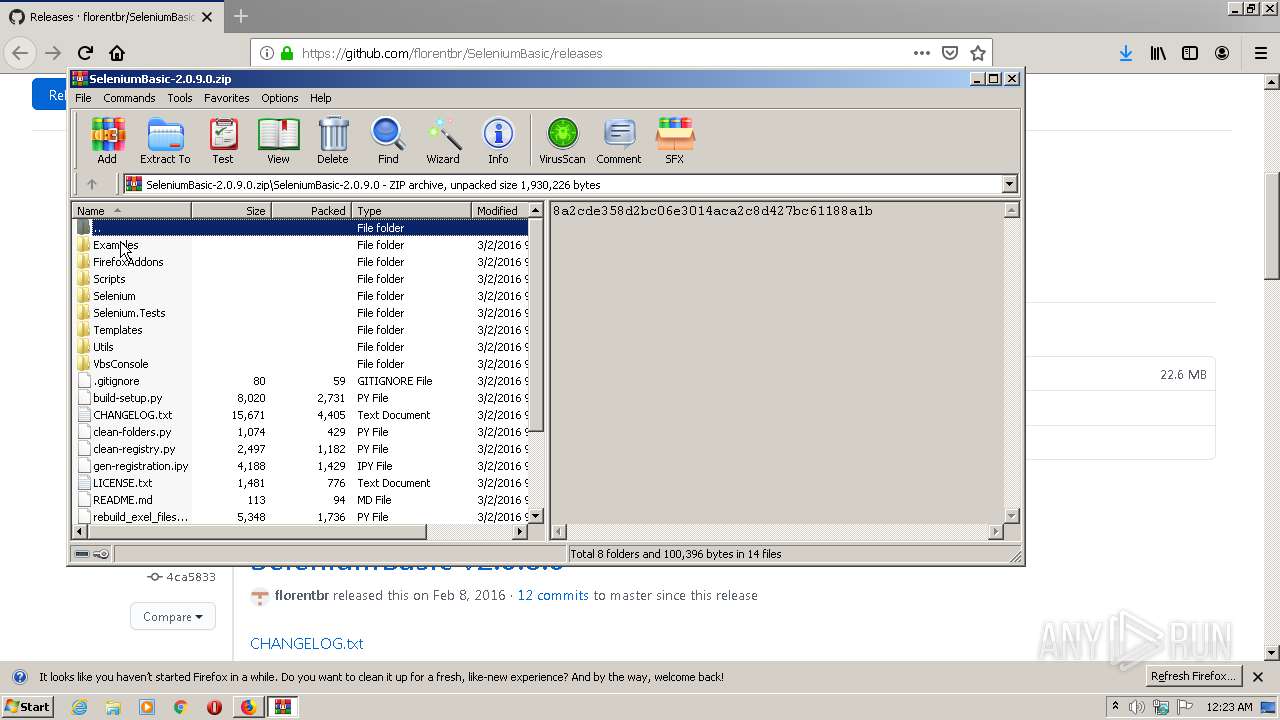This screenshot has width=1280, height=720.
Task: Select the Selenium.Tests folder
Action: 129,313
